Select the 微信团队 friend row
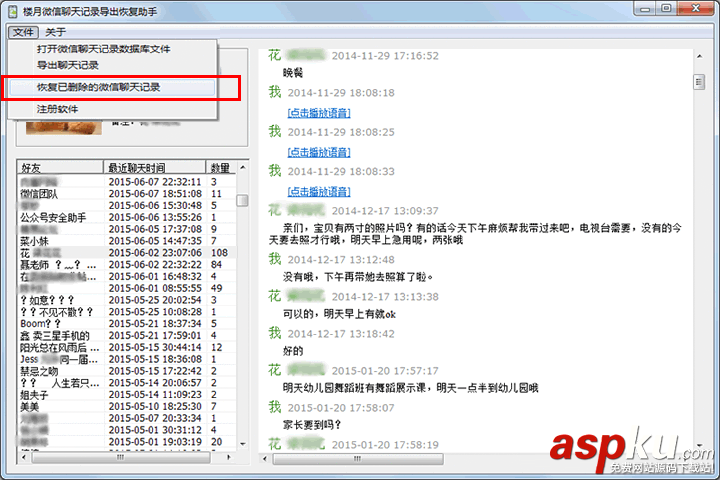 tap(126, 194)
